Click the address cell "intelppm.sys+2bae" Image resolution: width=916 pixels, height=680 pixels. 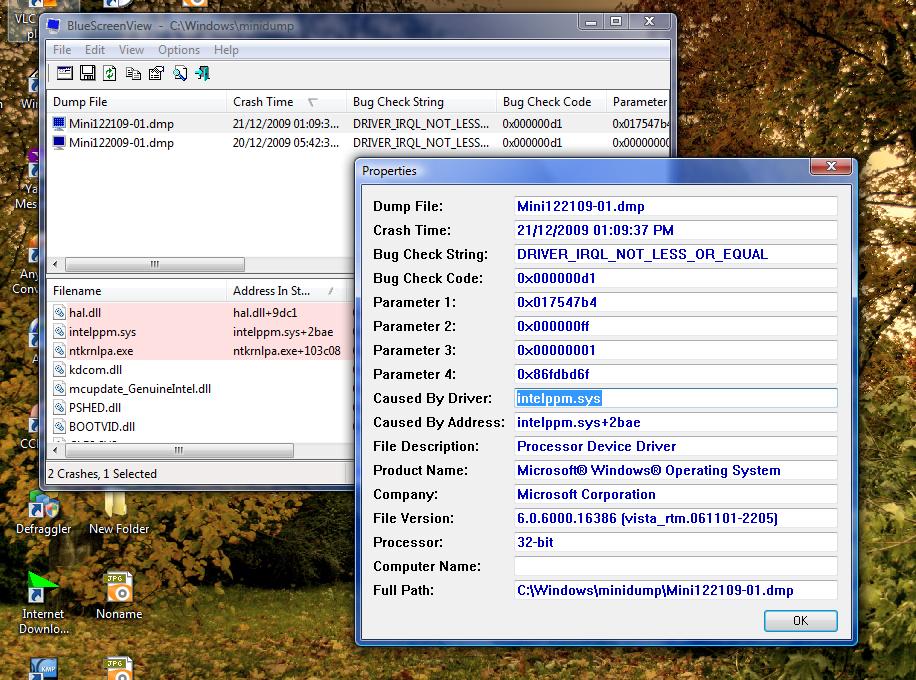pos(283,332)
